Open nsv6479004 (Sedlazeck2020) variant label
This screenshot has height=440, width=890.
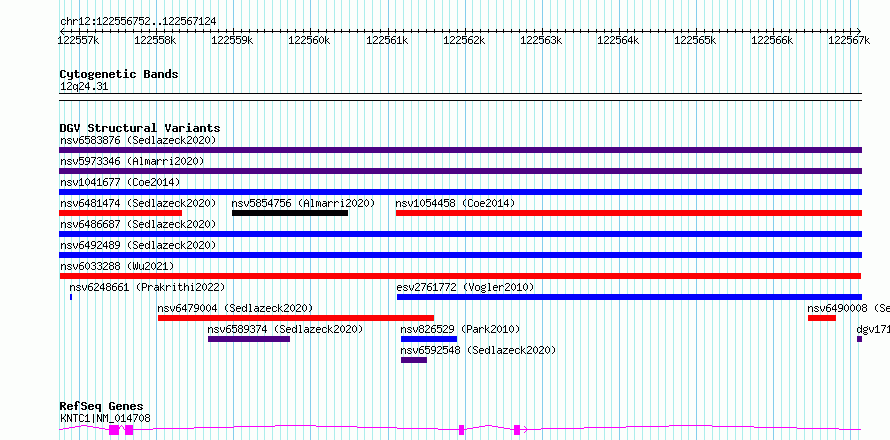[x=235, y=308]
